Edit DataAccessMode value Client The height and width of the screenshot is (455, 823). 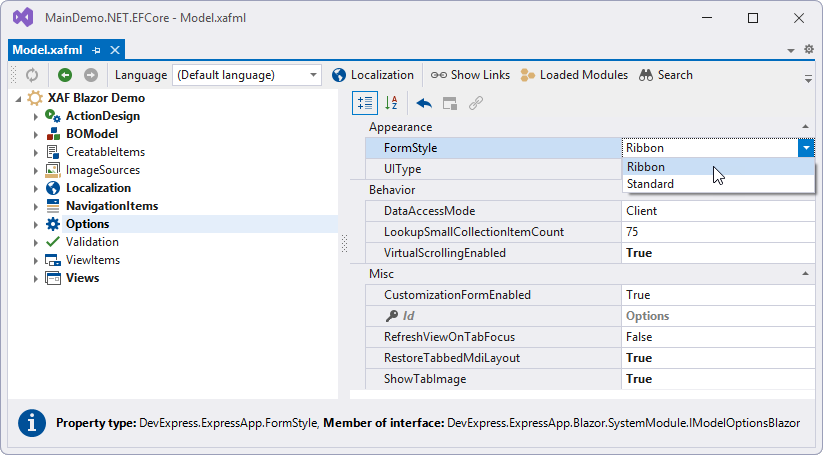718,211
